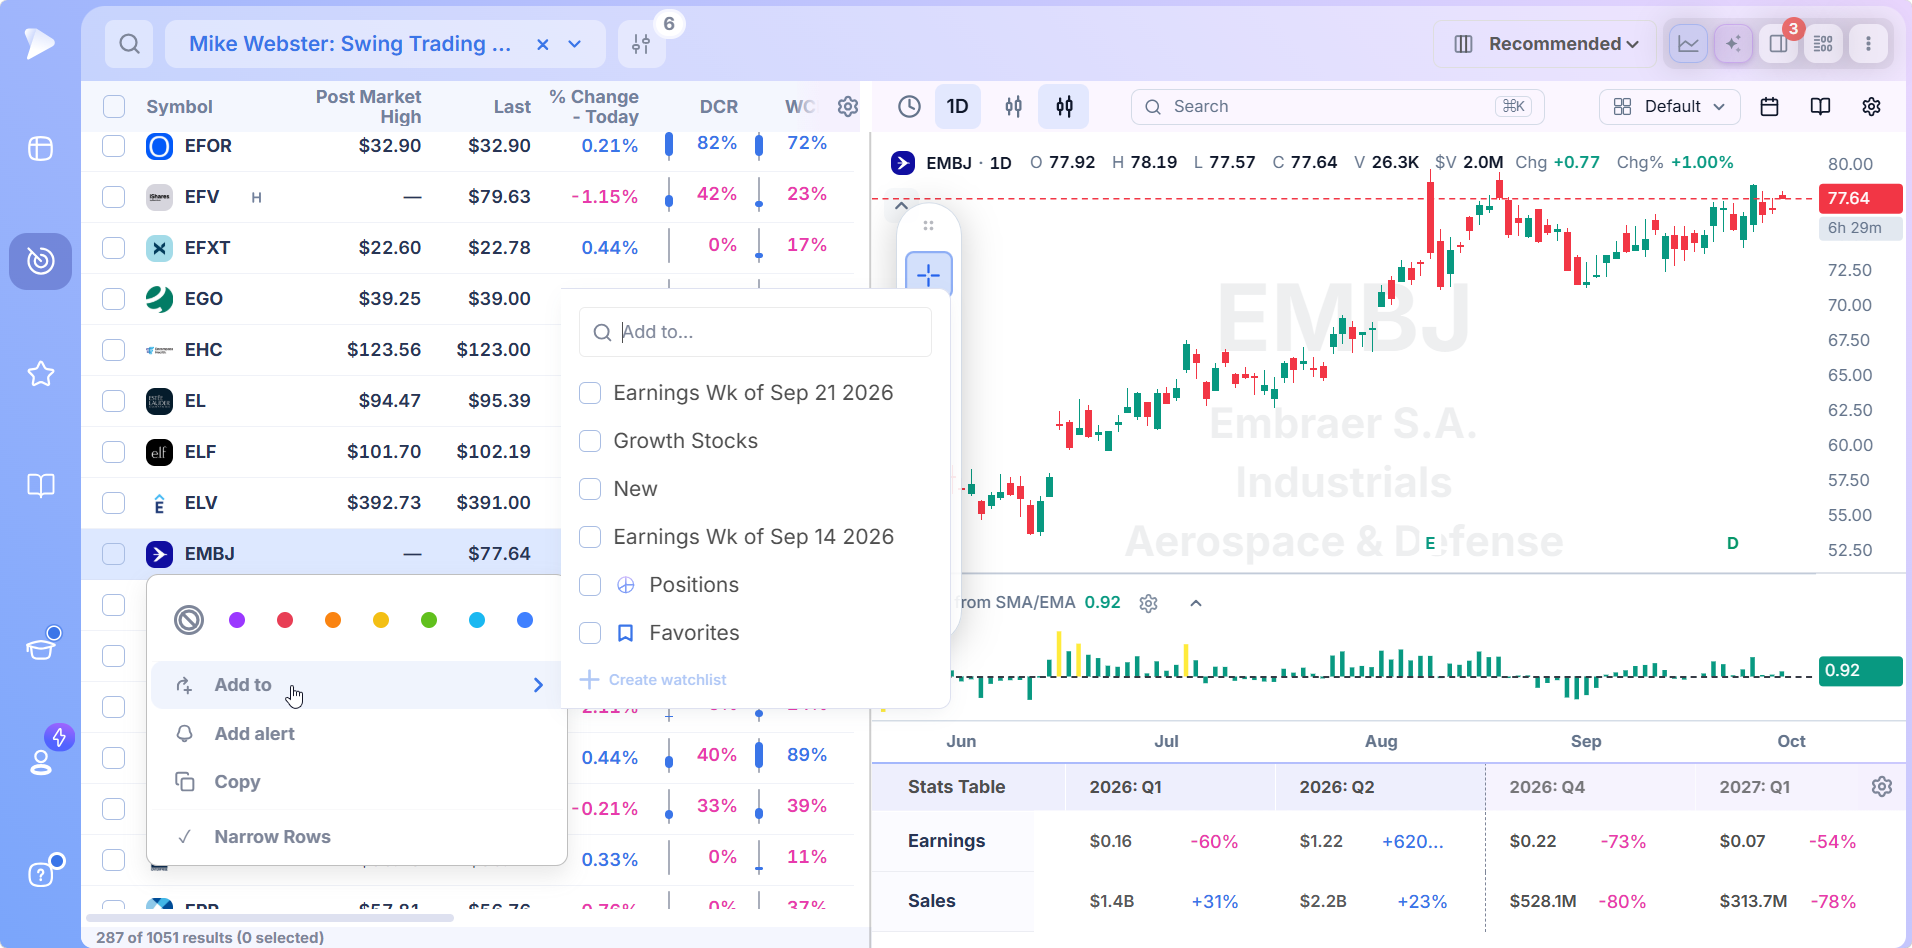1912x948 pixels.
Task: Tick the Earnings Wk of Sep 21 2026 checkbox
Action: [590, 393]
